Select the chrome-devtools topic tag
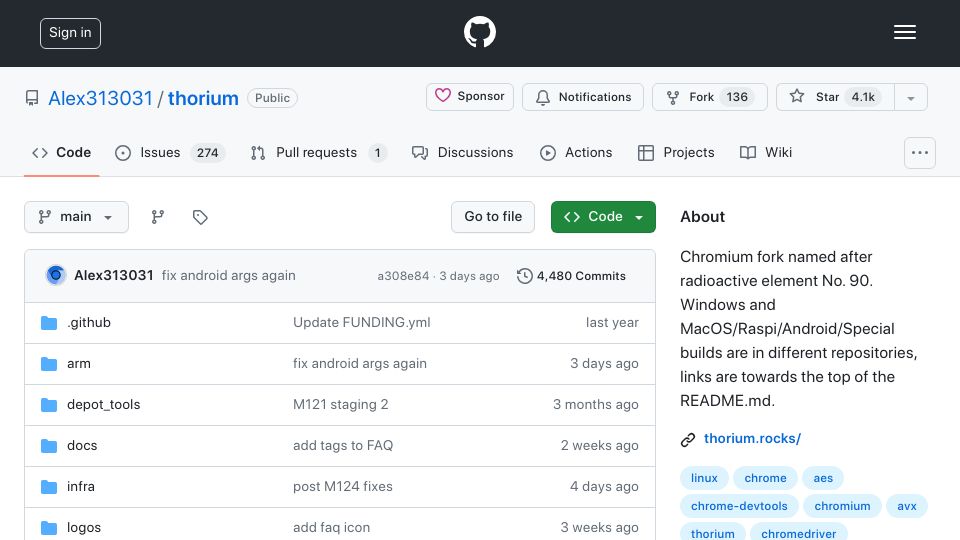This screenshot has height=540, width=960. 739,506
